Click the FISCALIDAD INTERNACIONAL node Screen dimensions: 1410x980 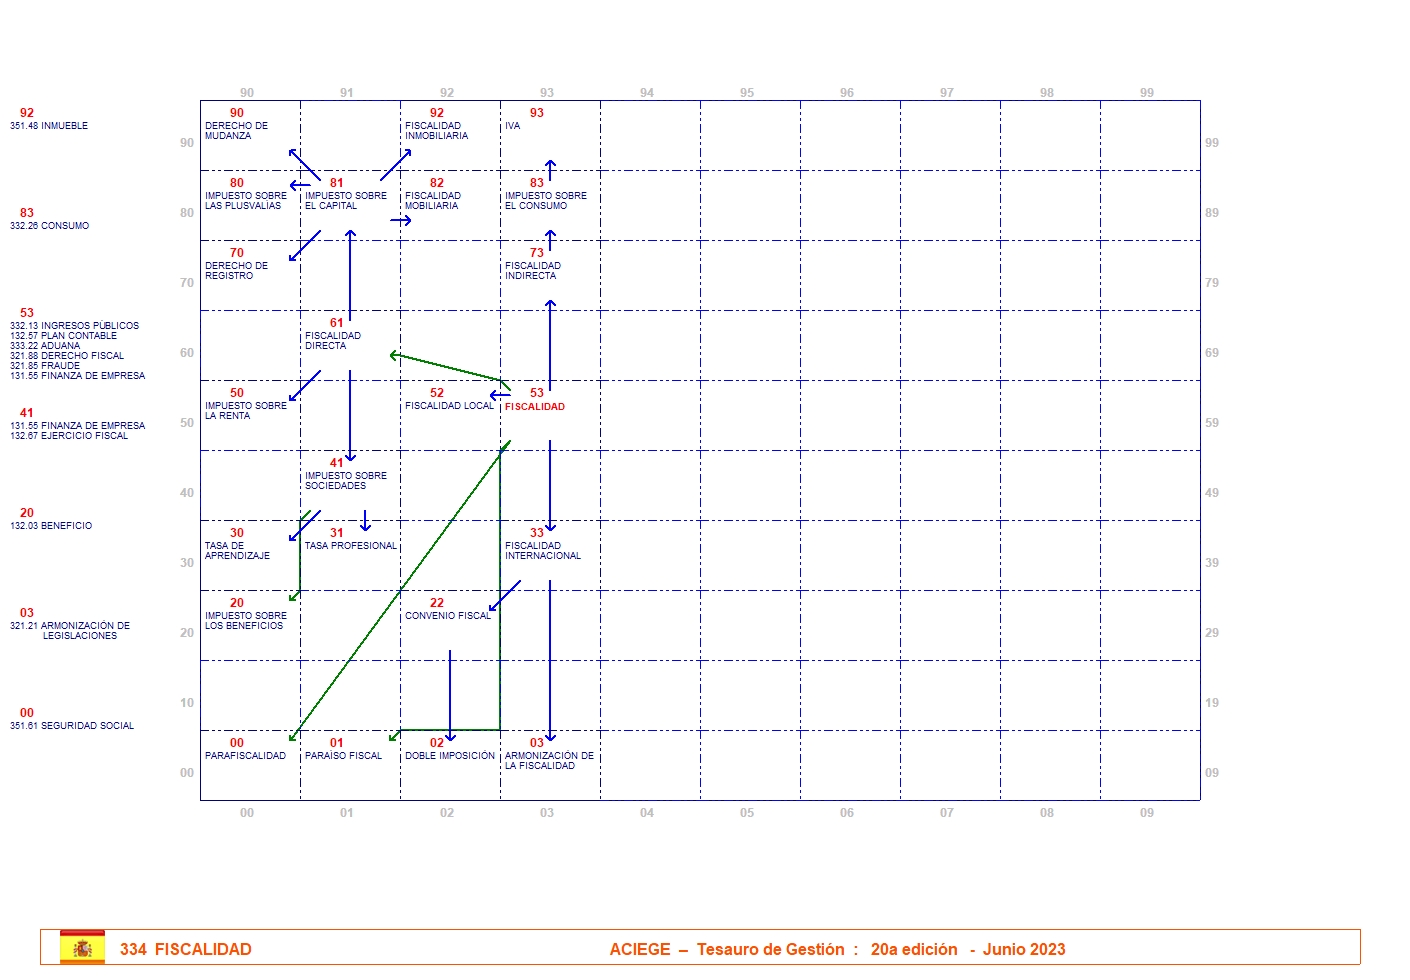click(542, 551)
